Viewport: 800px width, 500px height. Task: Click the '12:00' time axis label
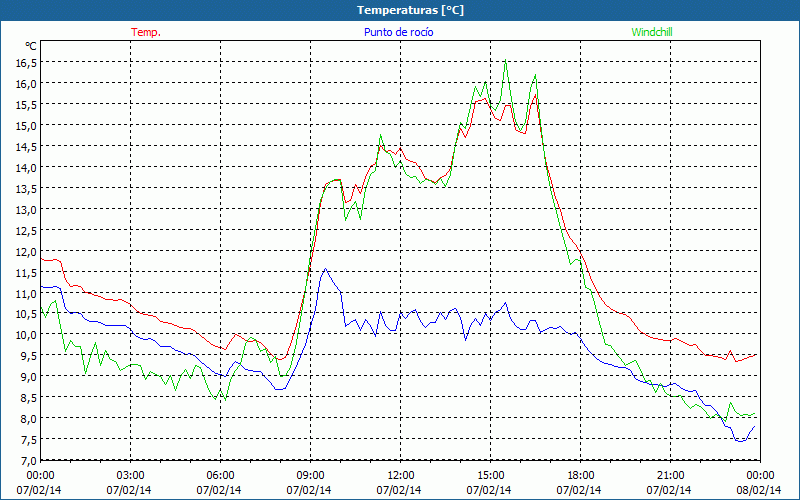pos(401,475)
